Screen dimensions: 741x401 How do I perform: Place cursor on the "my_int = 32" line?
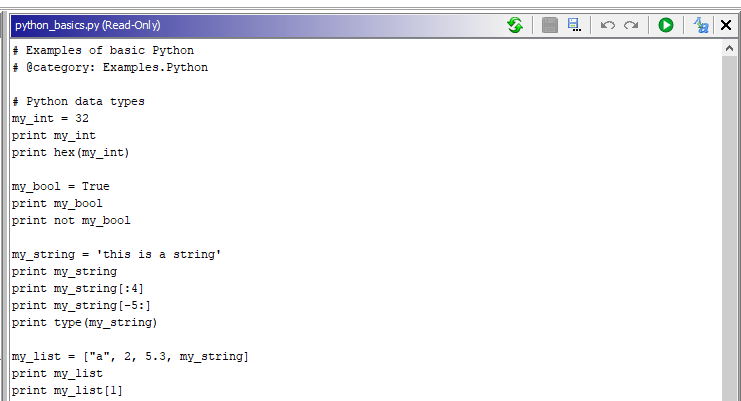click(x=51, y=118)
